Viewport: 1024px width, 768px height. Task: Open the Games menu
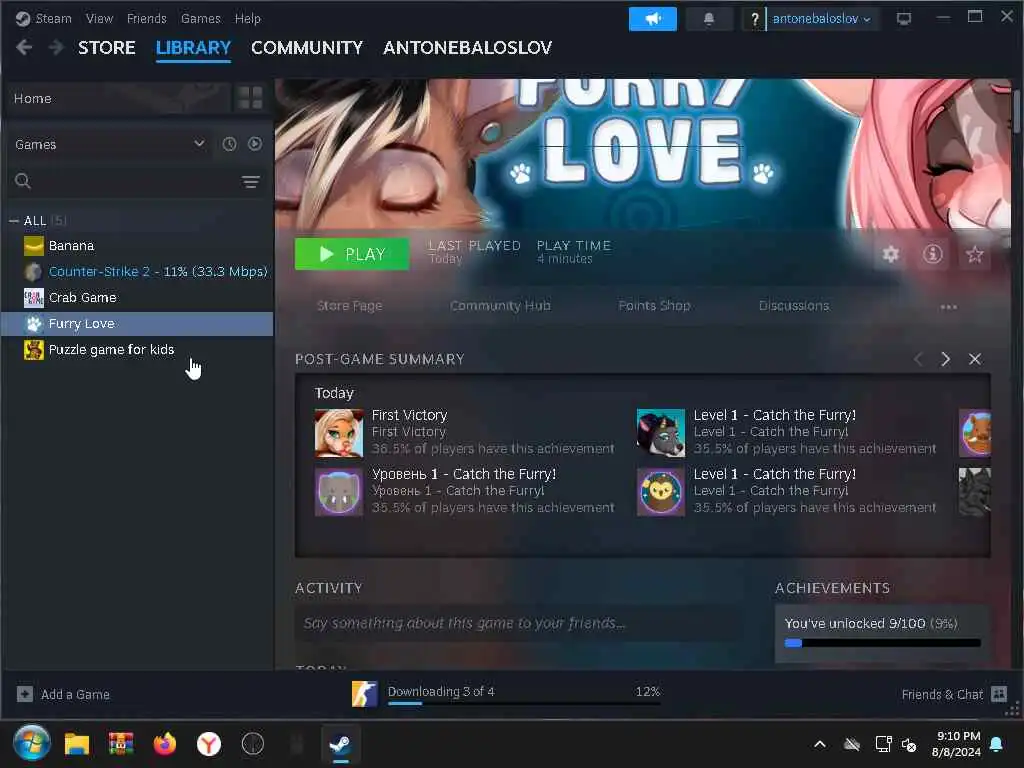[200, 19]
